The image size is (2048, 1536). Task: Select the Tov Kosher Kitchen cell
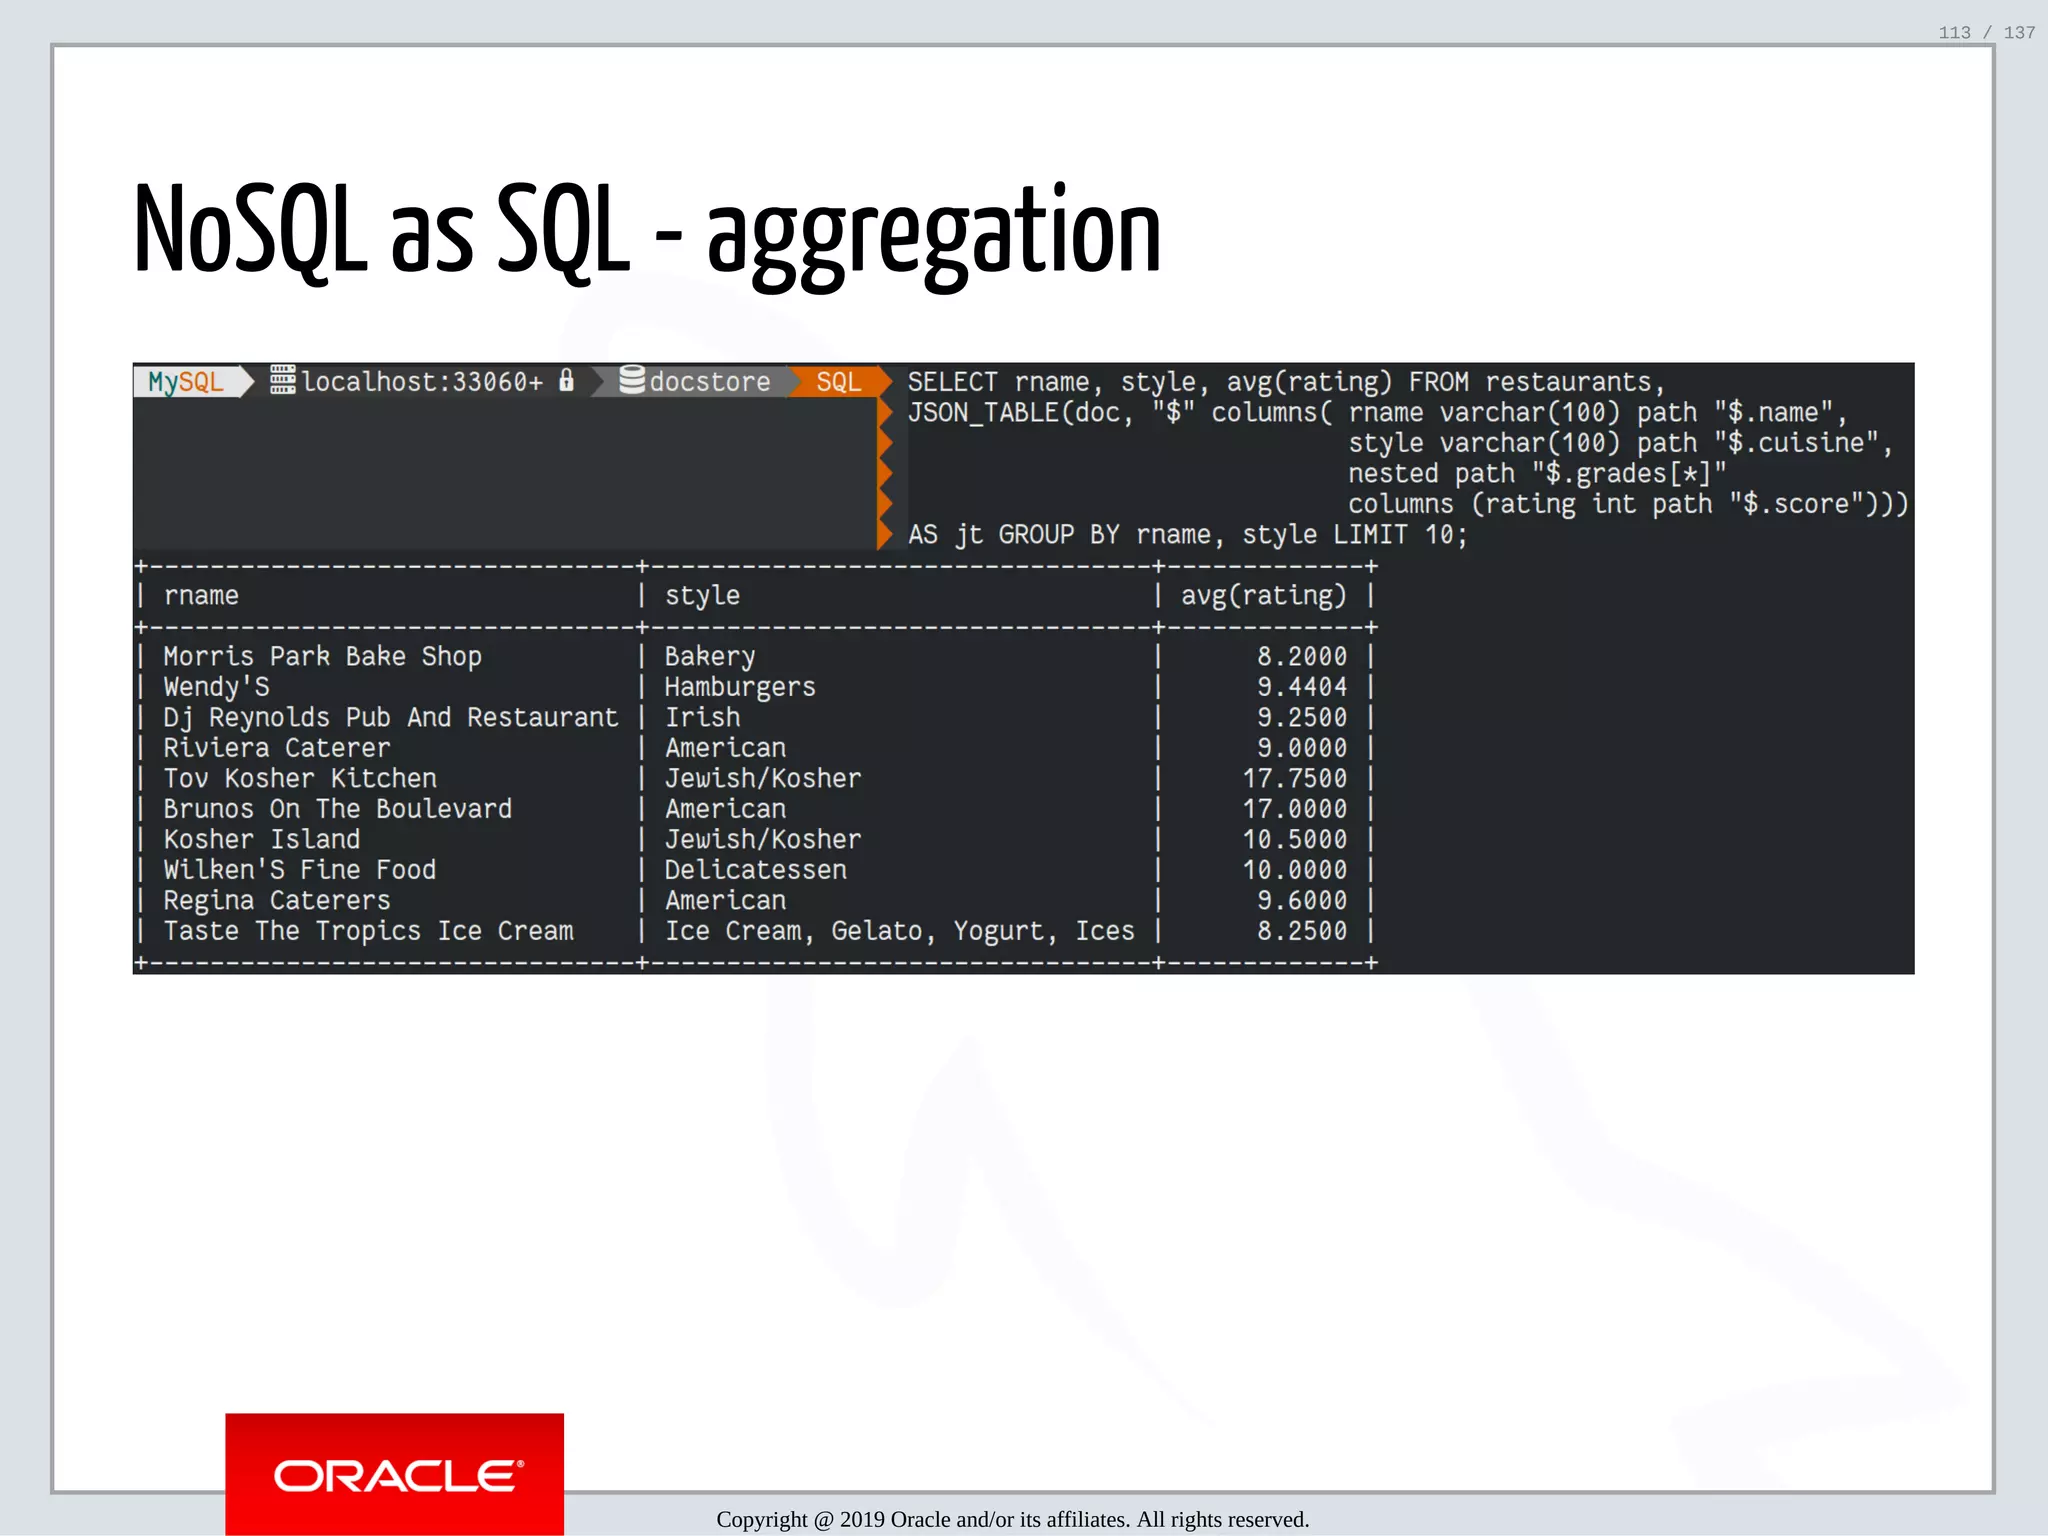coord(300,779)
